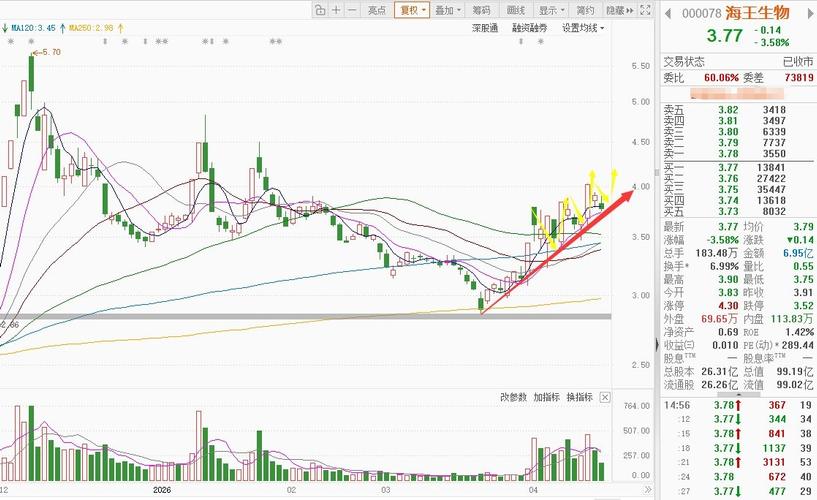This screenshot has width=817, height=500.
Task: Select the 卖三 price 3.80
Action: [728, 132]
